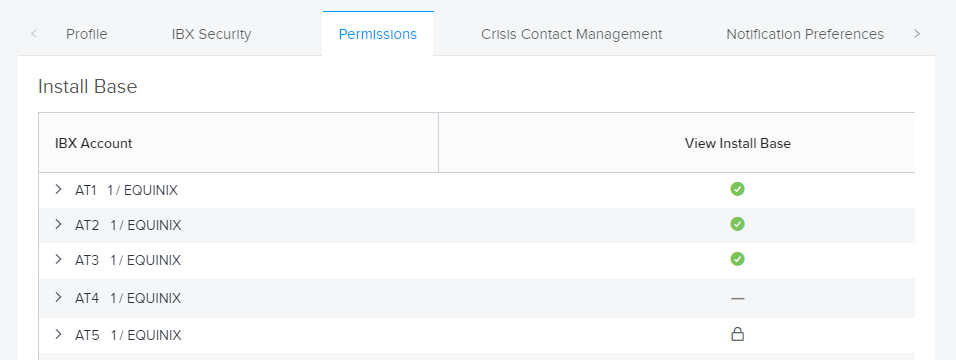The height and width of the screenshot is (360, 956).
Task: Show previous tabs with left arrow
Action: coord(34,34)
